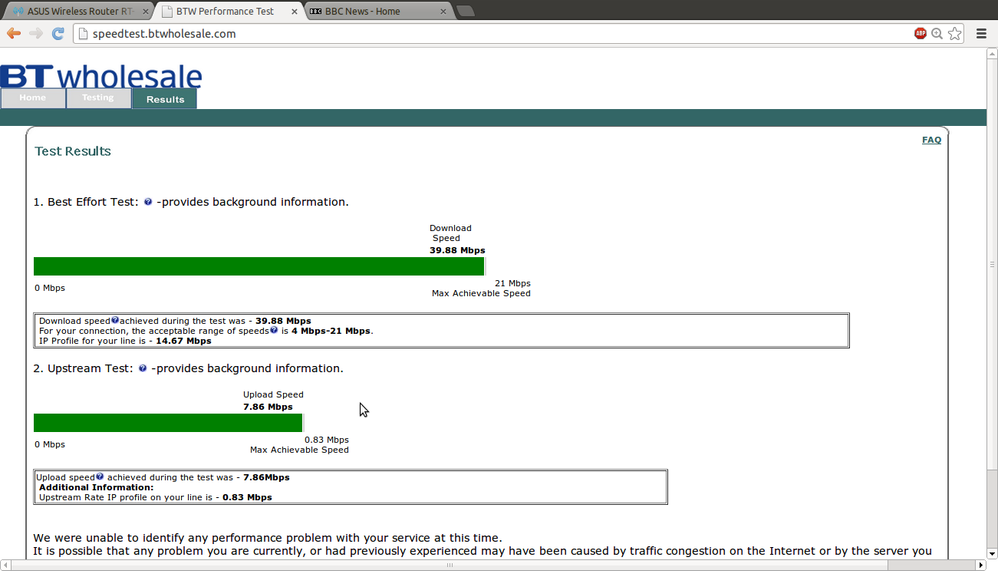Click the page icon in the address bar
The image size is (998, 571).
[x=83, y=34]
